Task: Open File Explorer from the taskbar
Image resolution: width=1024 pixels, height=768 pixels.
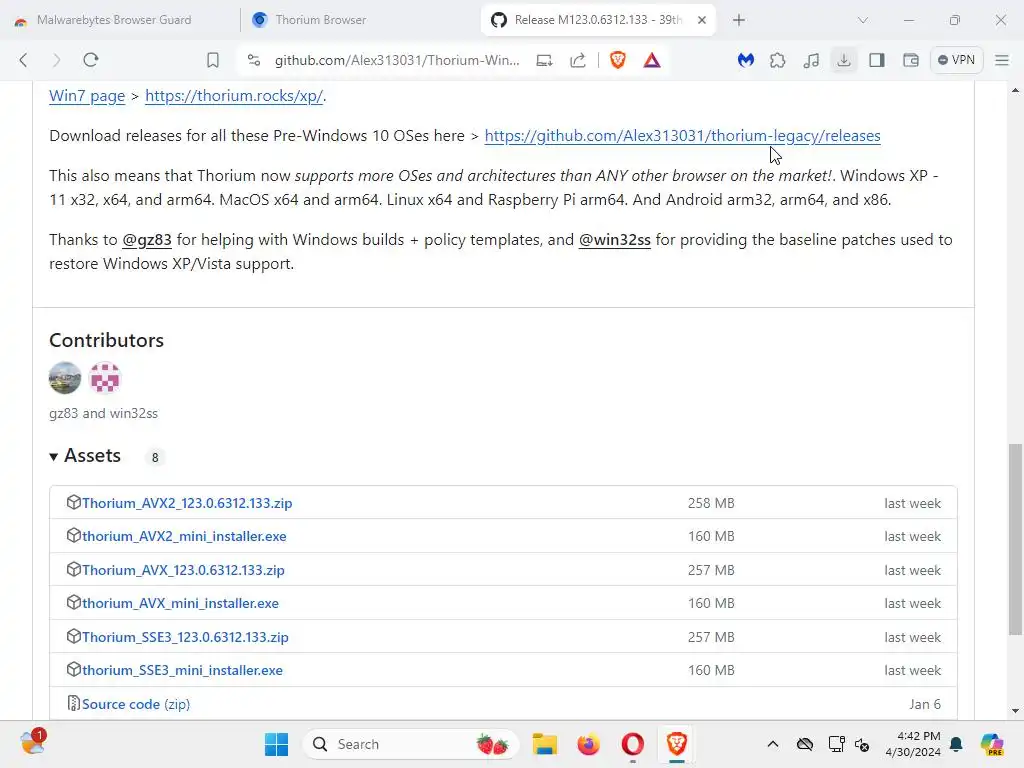Action: click(544, 744)
